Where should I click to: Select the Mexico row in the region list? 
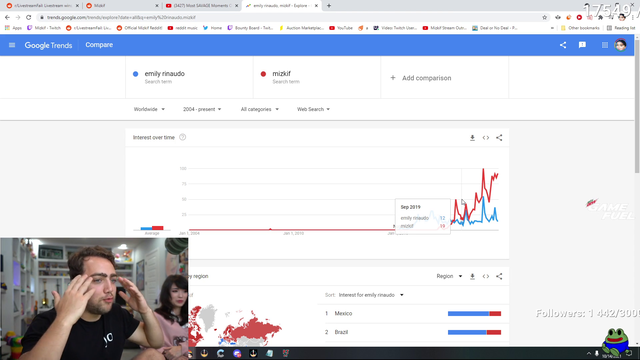[x=413, y=313]
